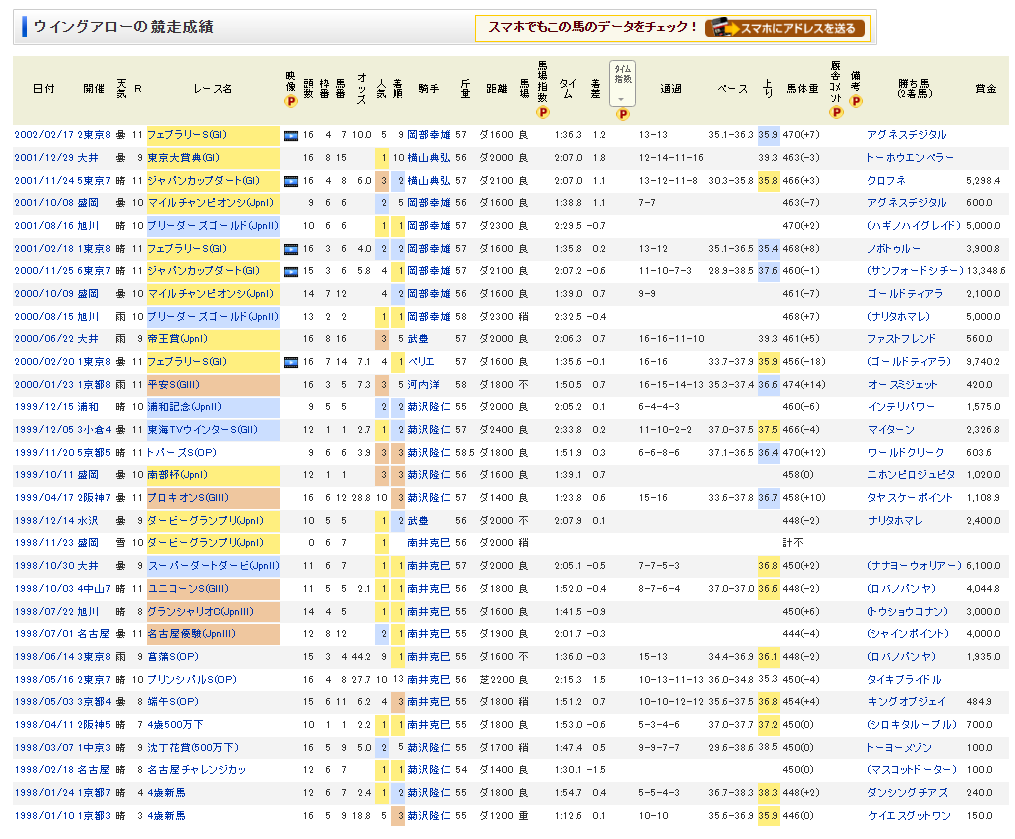1015x839 pixels.
Task: Play video for 2000/02/20 フェブラリーS race
Action: tap(291, 362)
